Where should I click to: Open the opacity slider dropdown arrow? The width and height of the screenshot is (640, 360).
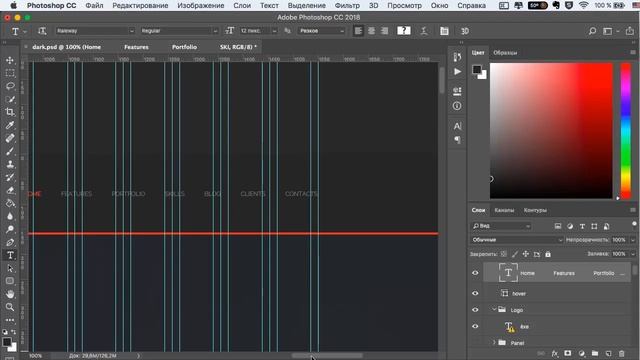[633, 240]
